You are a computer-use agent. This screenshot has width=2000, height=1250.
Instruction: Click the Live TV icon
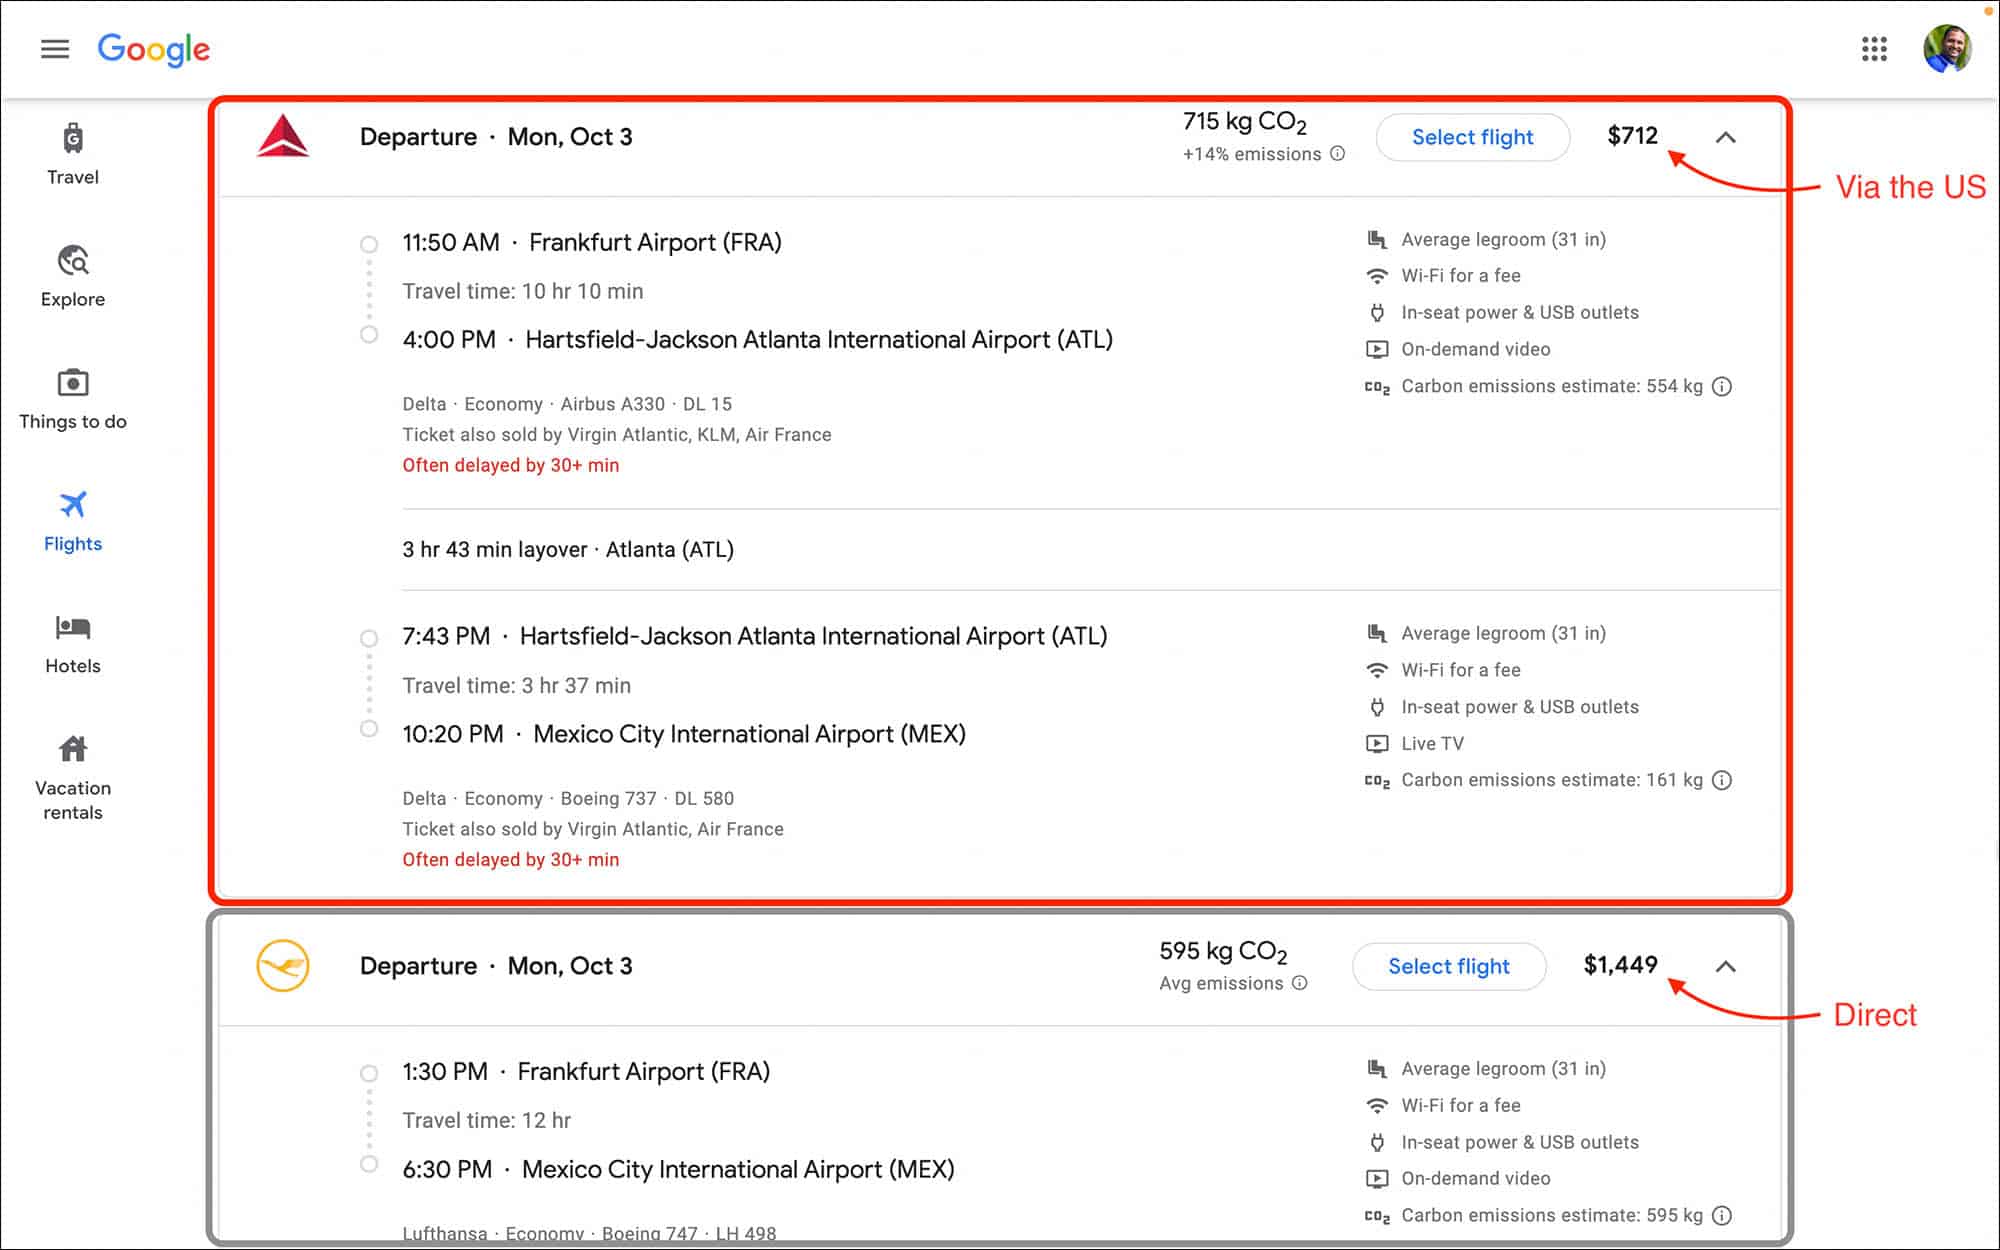1377,743
